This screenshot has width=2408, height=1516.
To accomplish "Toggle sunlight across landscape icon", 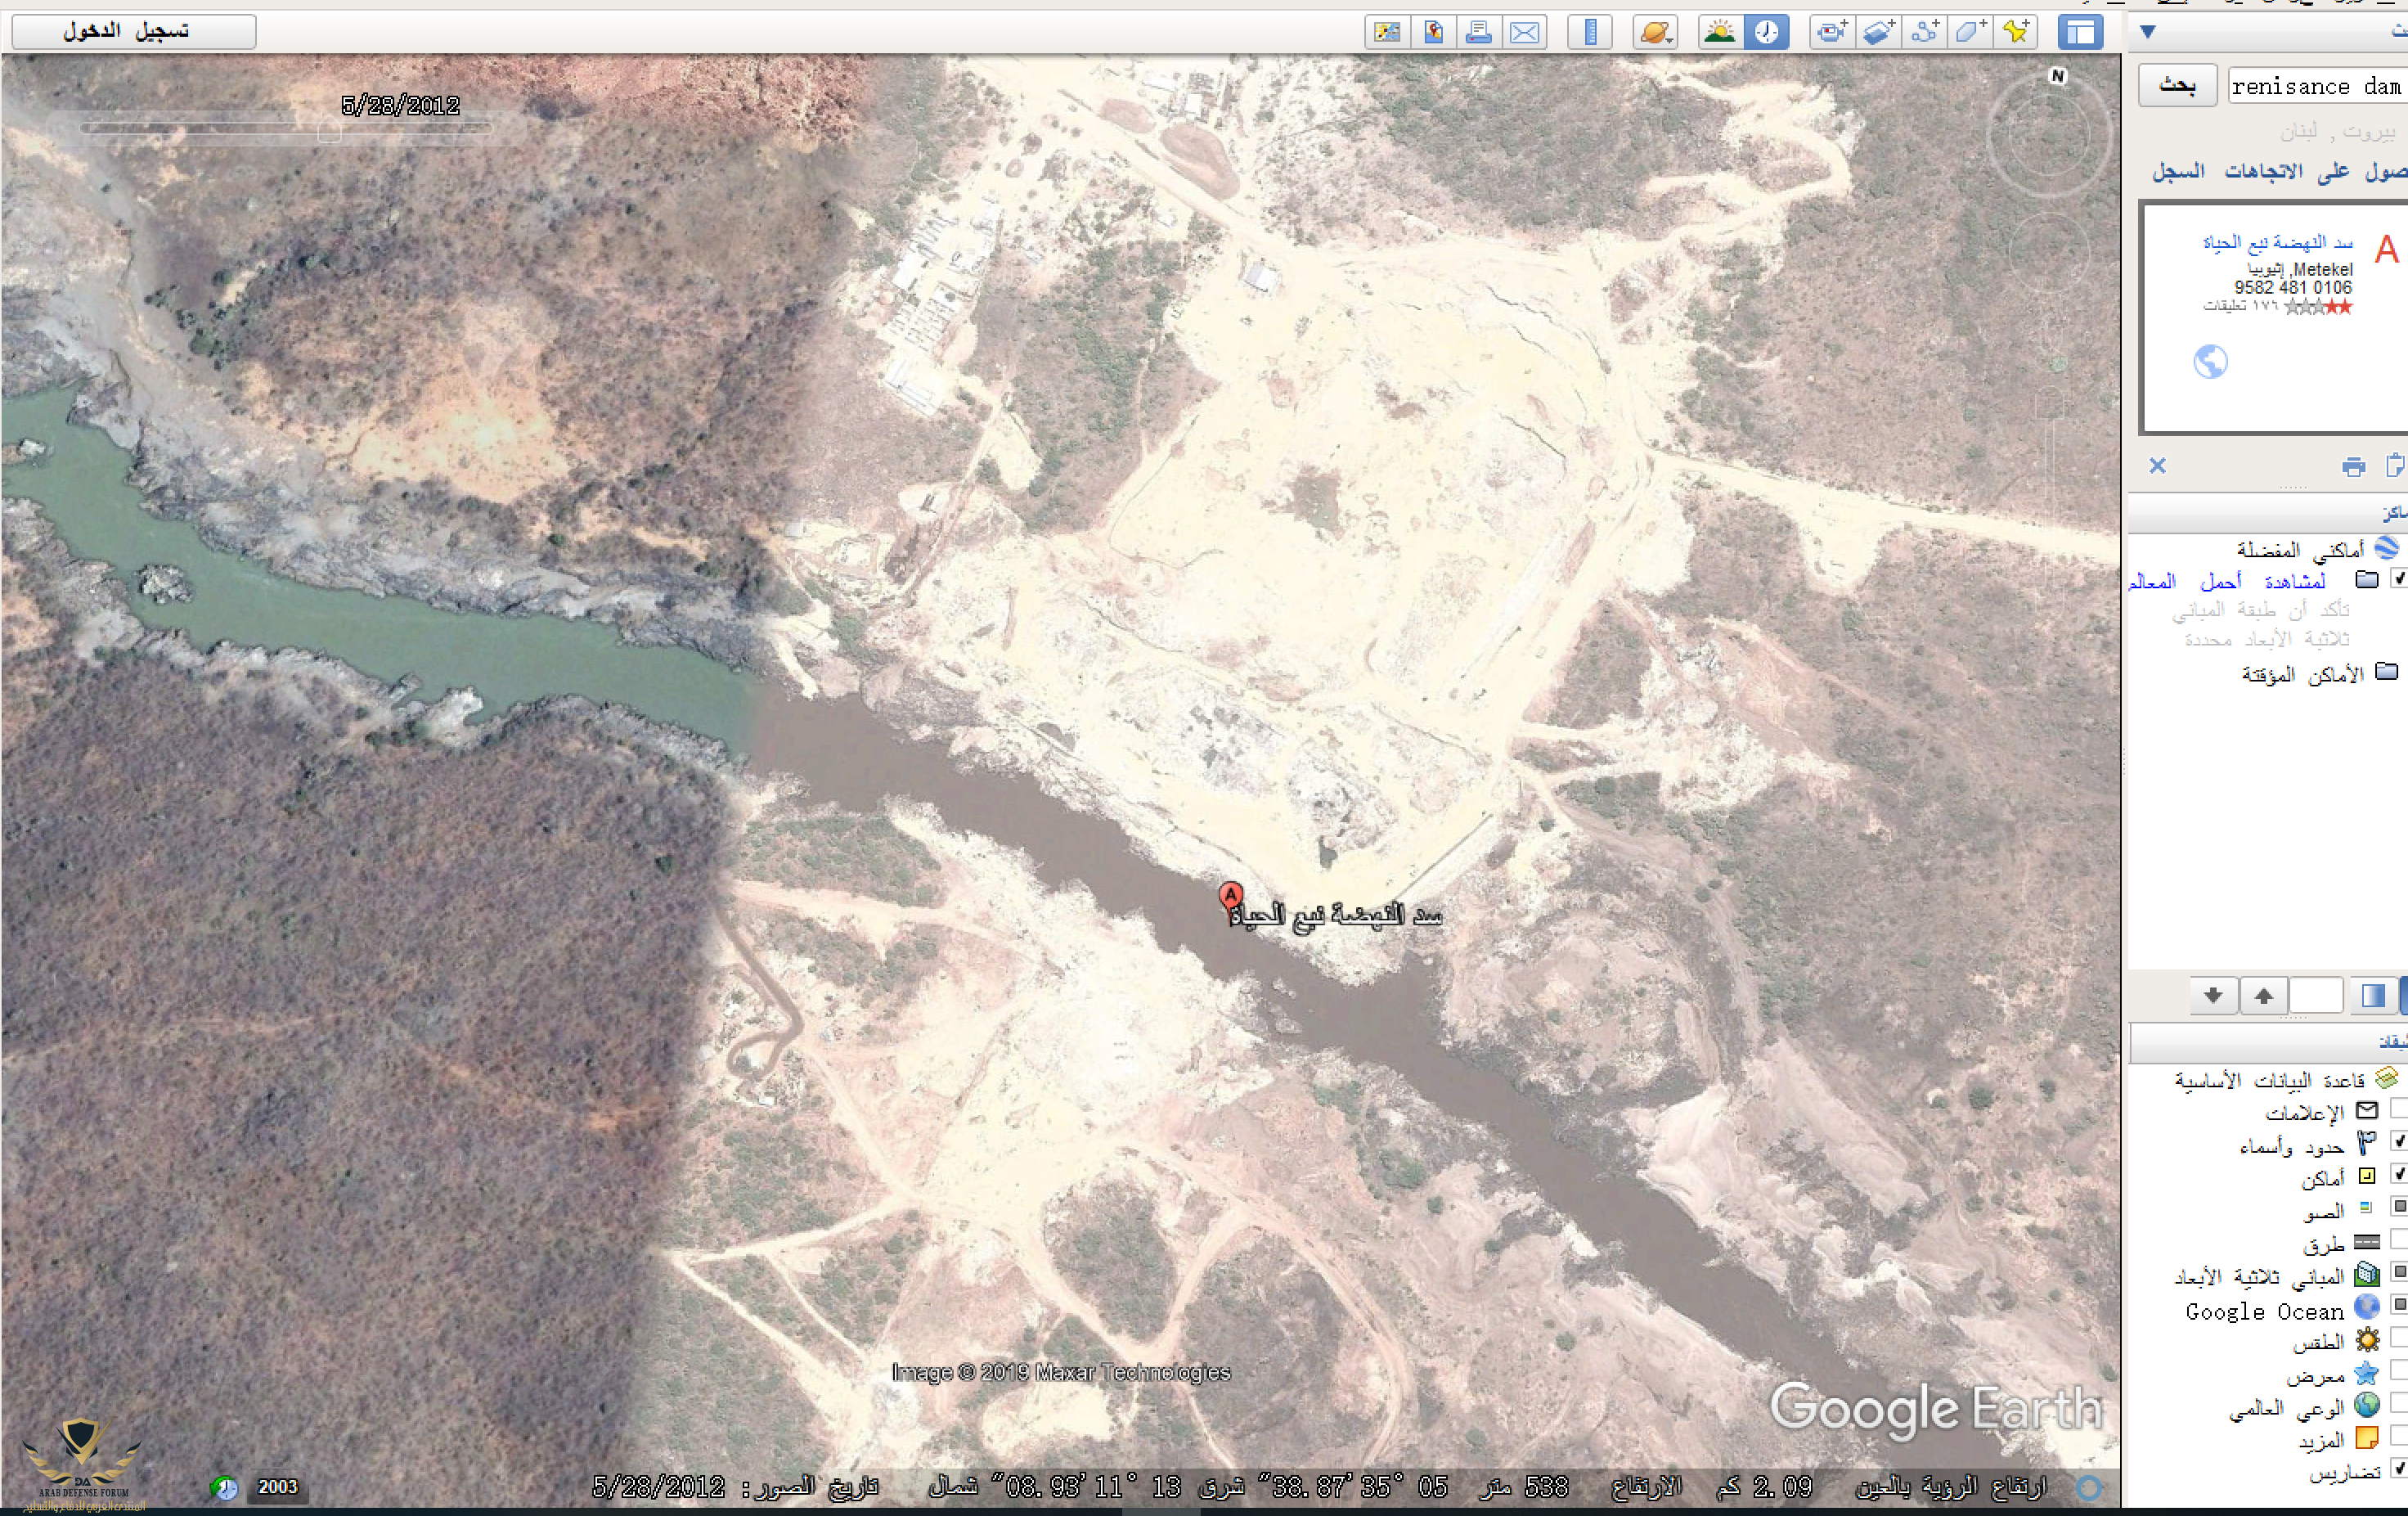I will tap(1719, 33).
